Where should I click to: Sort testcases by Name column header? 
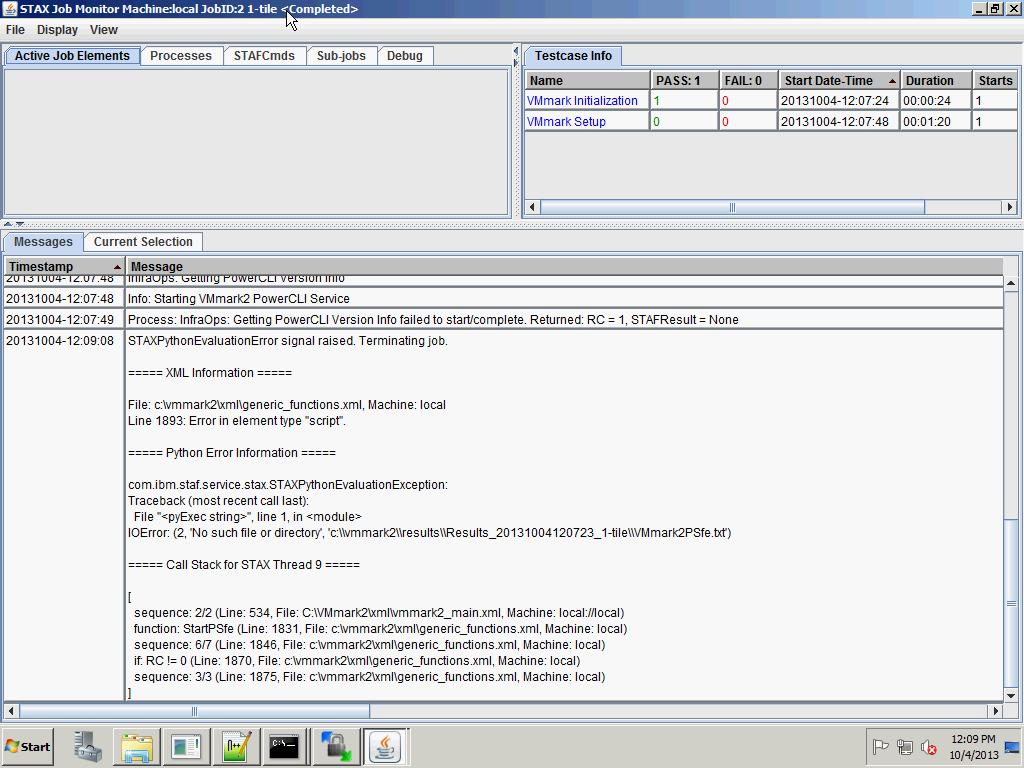pos(587,80)
